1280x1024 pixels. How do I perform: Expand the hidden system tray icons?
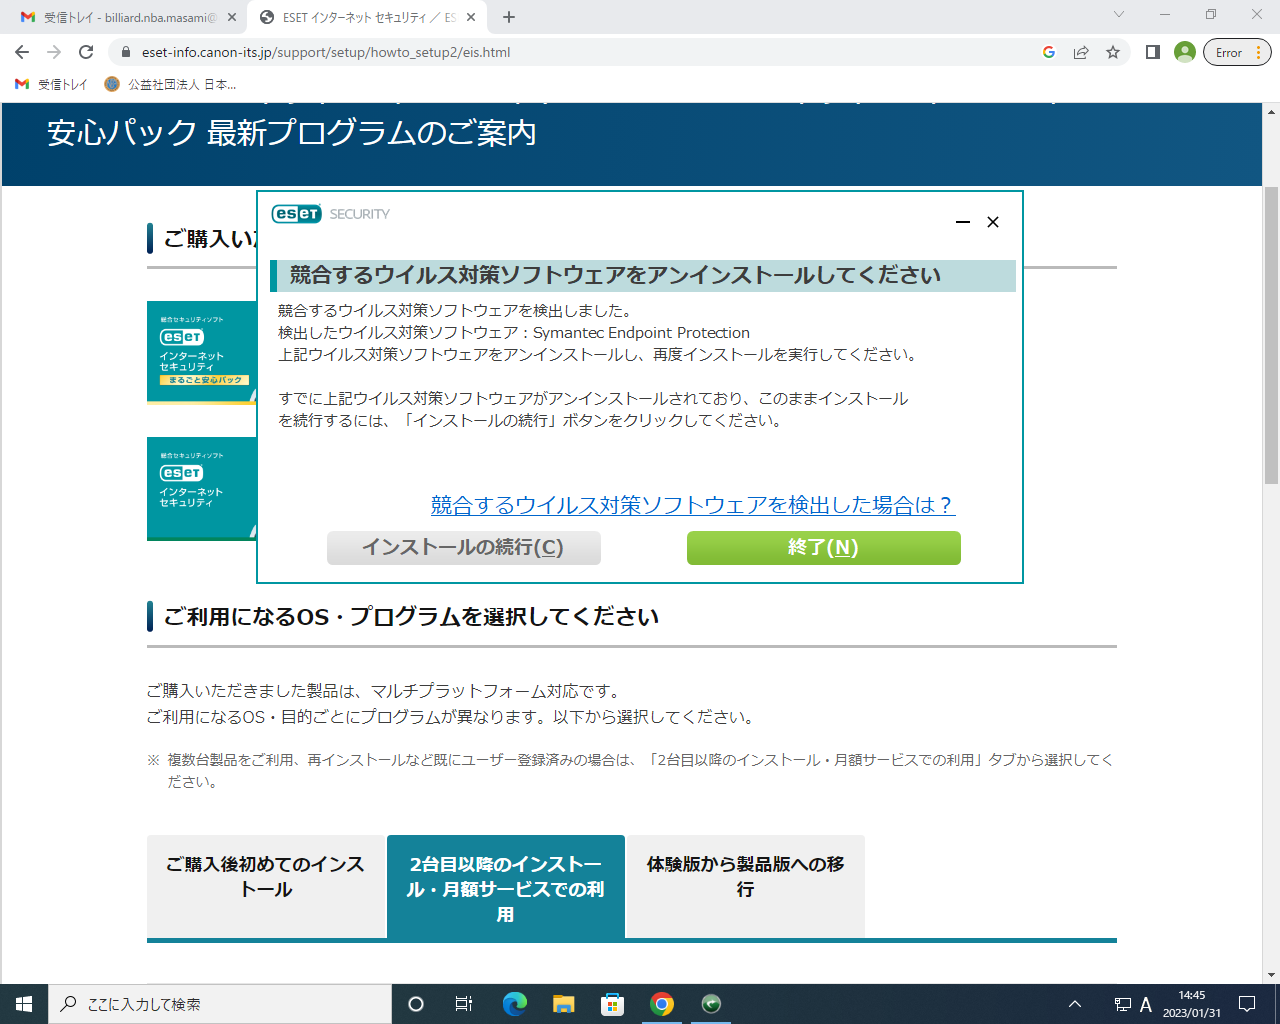pos(1075,1004)
